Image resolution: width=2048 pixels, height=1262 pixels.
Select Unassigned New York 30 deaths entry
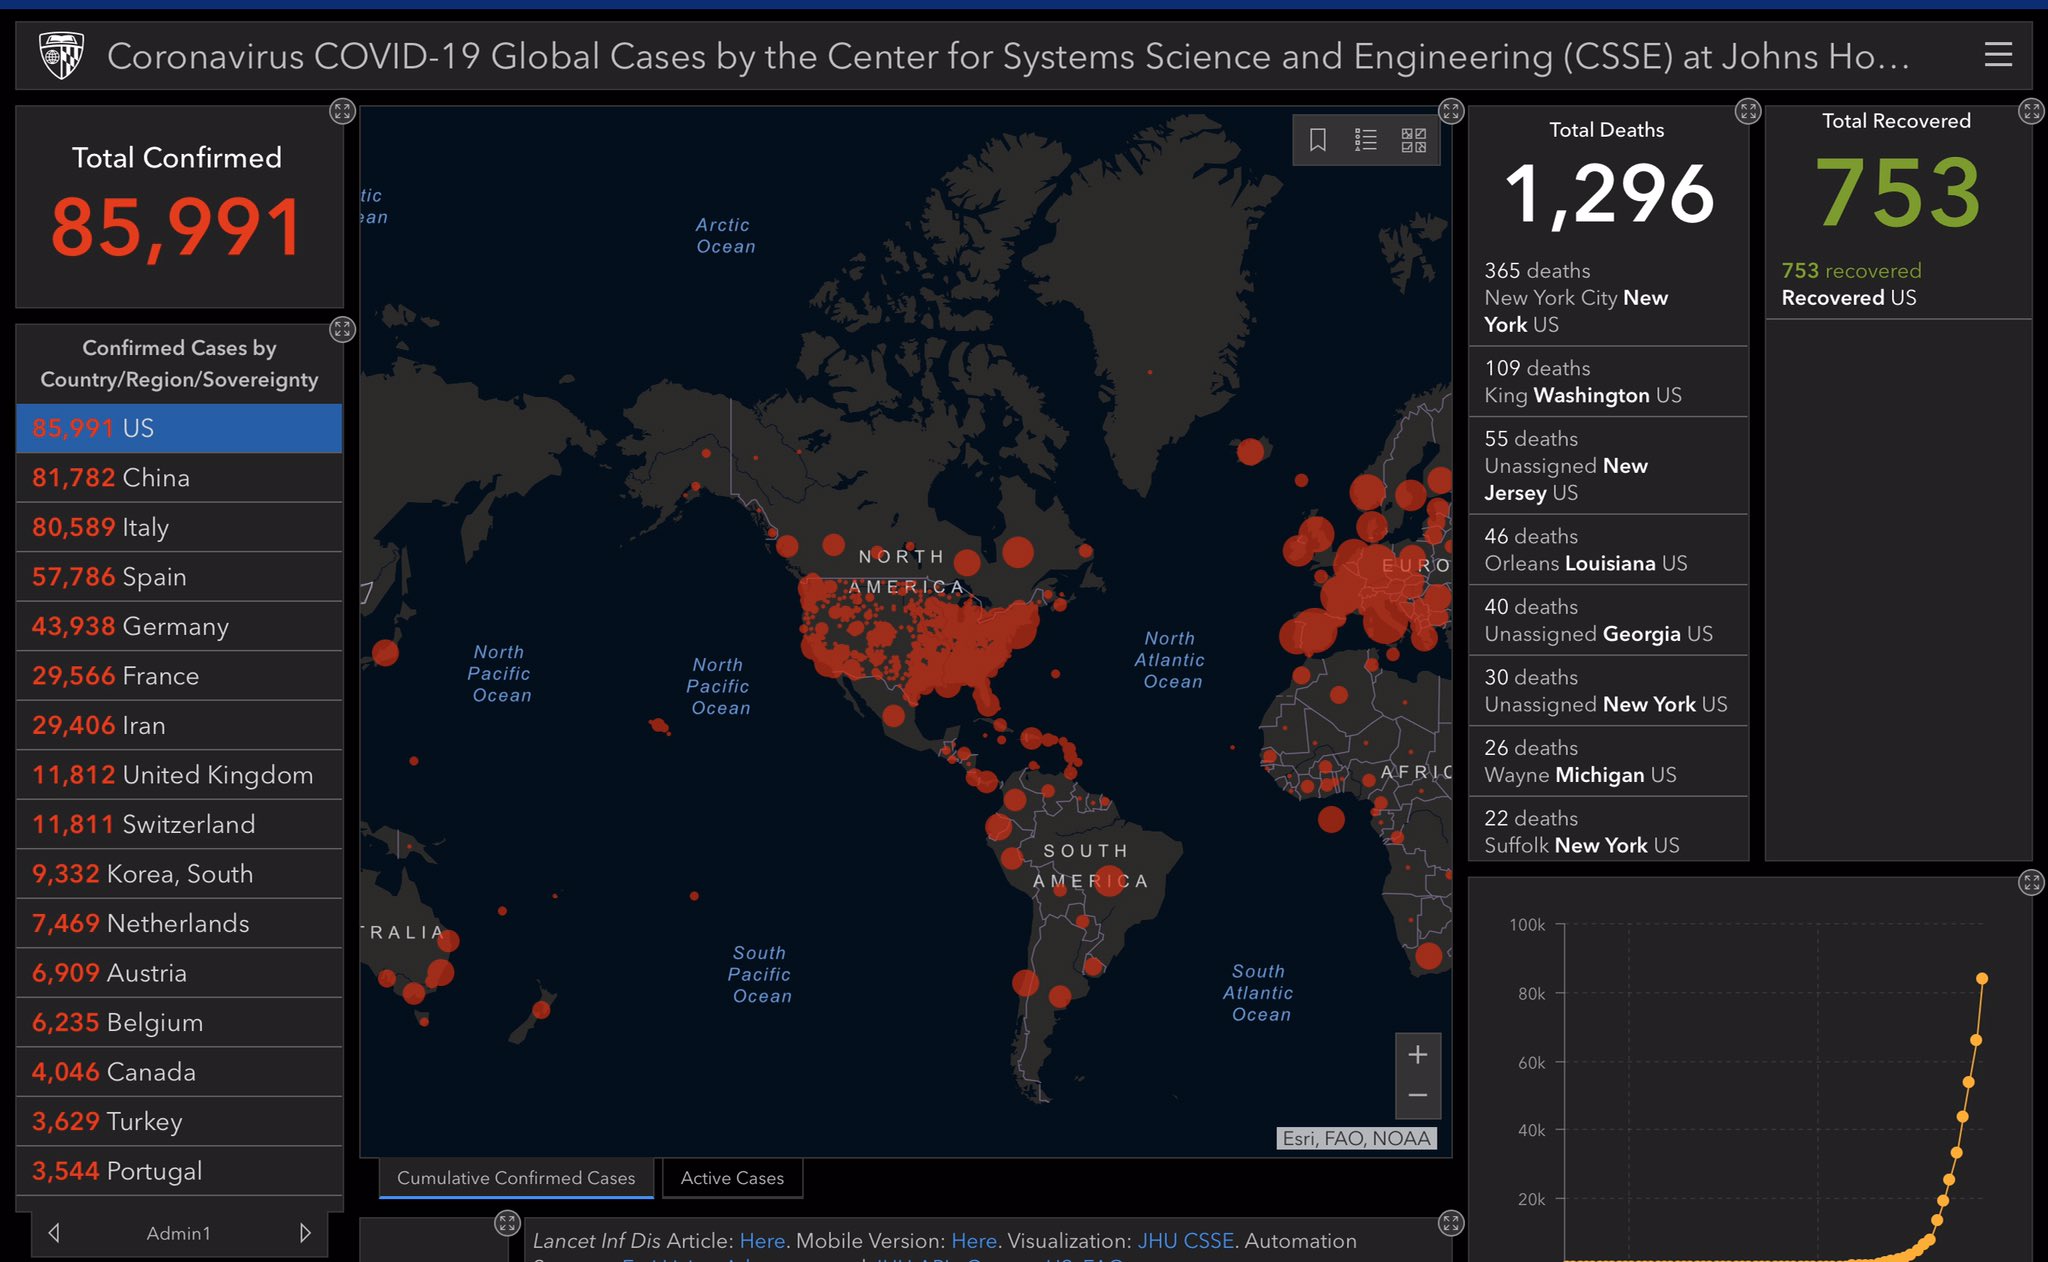coord(1608,691)
